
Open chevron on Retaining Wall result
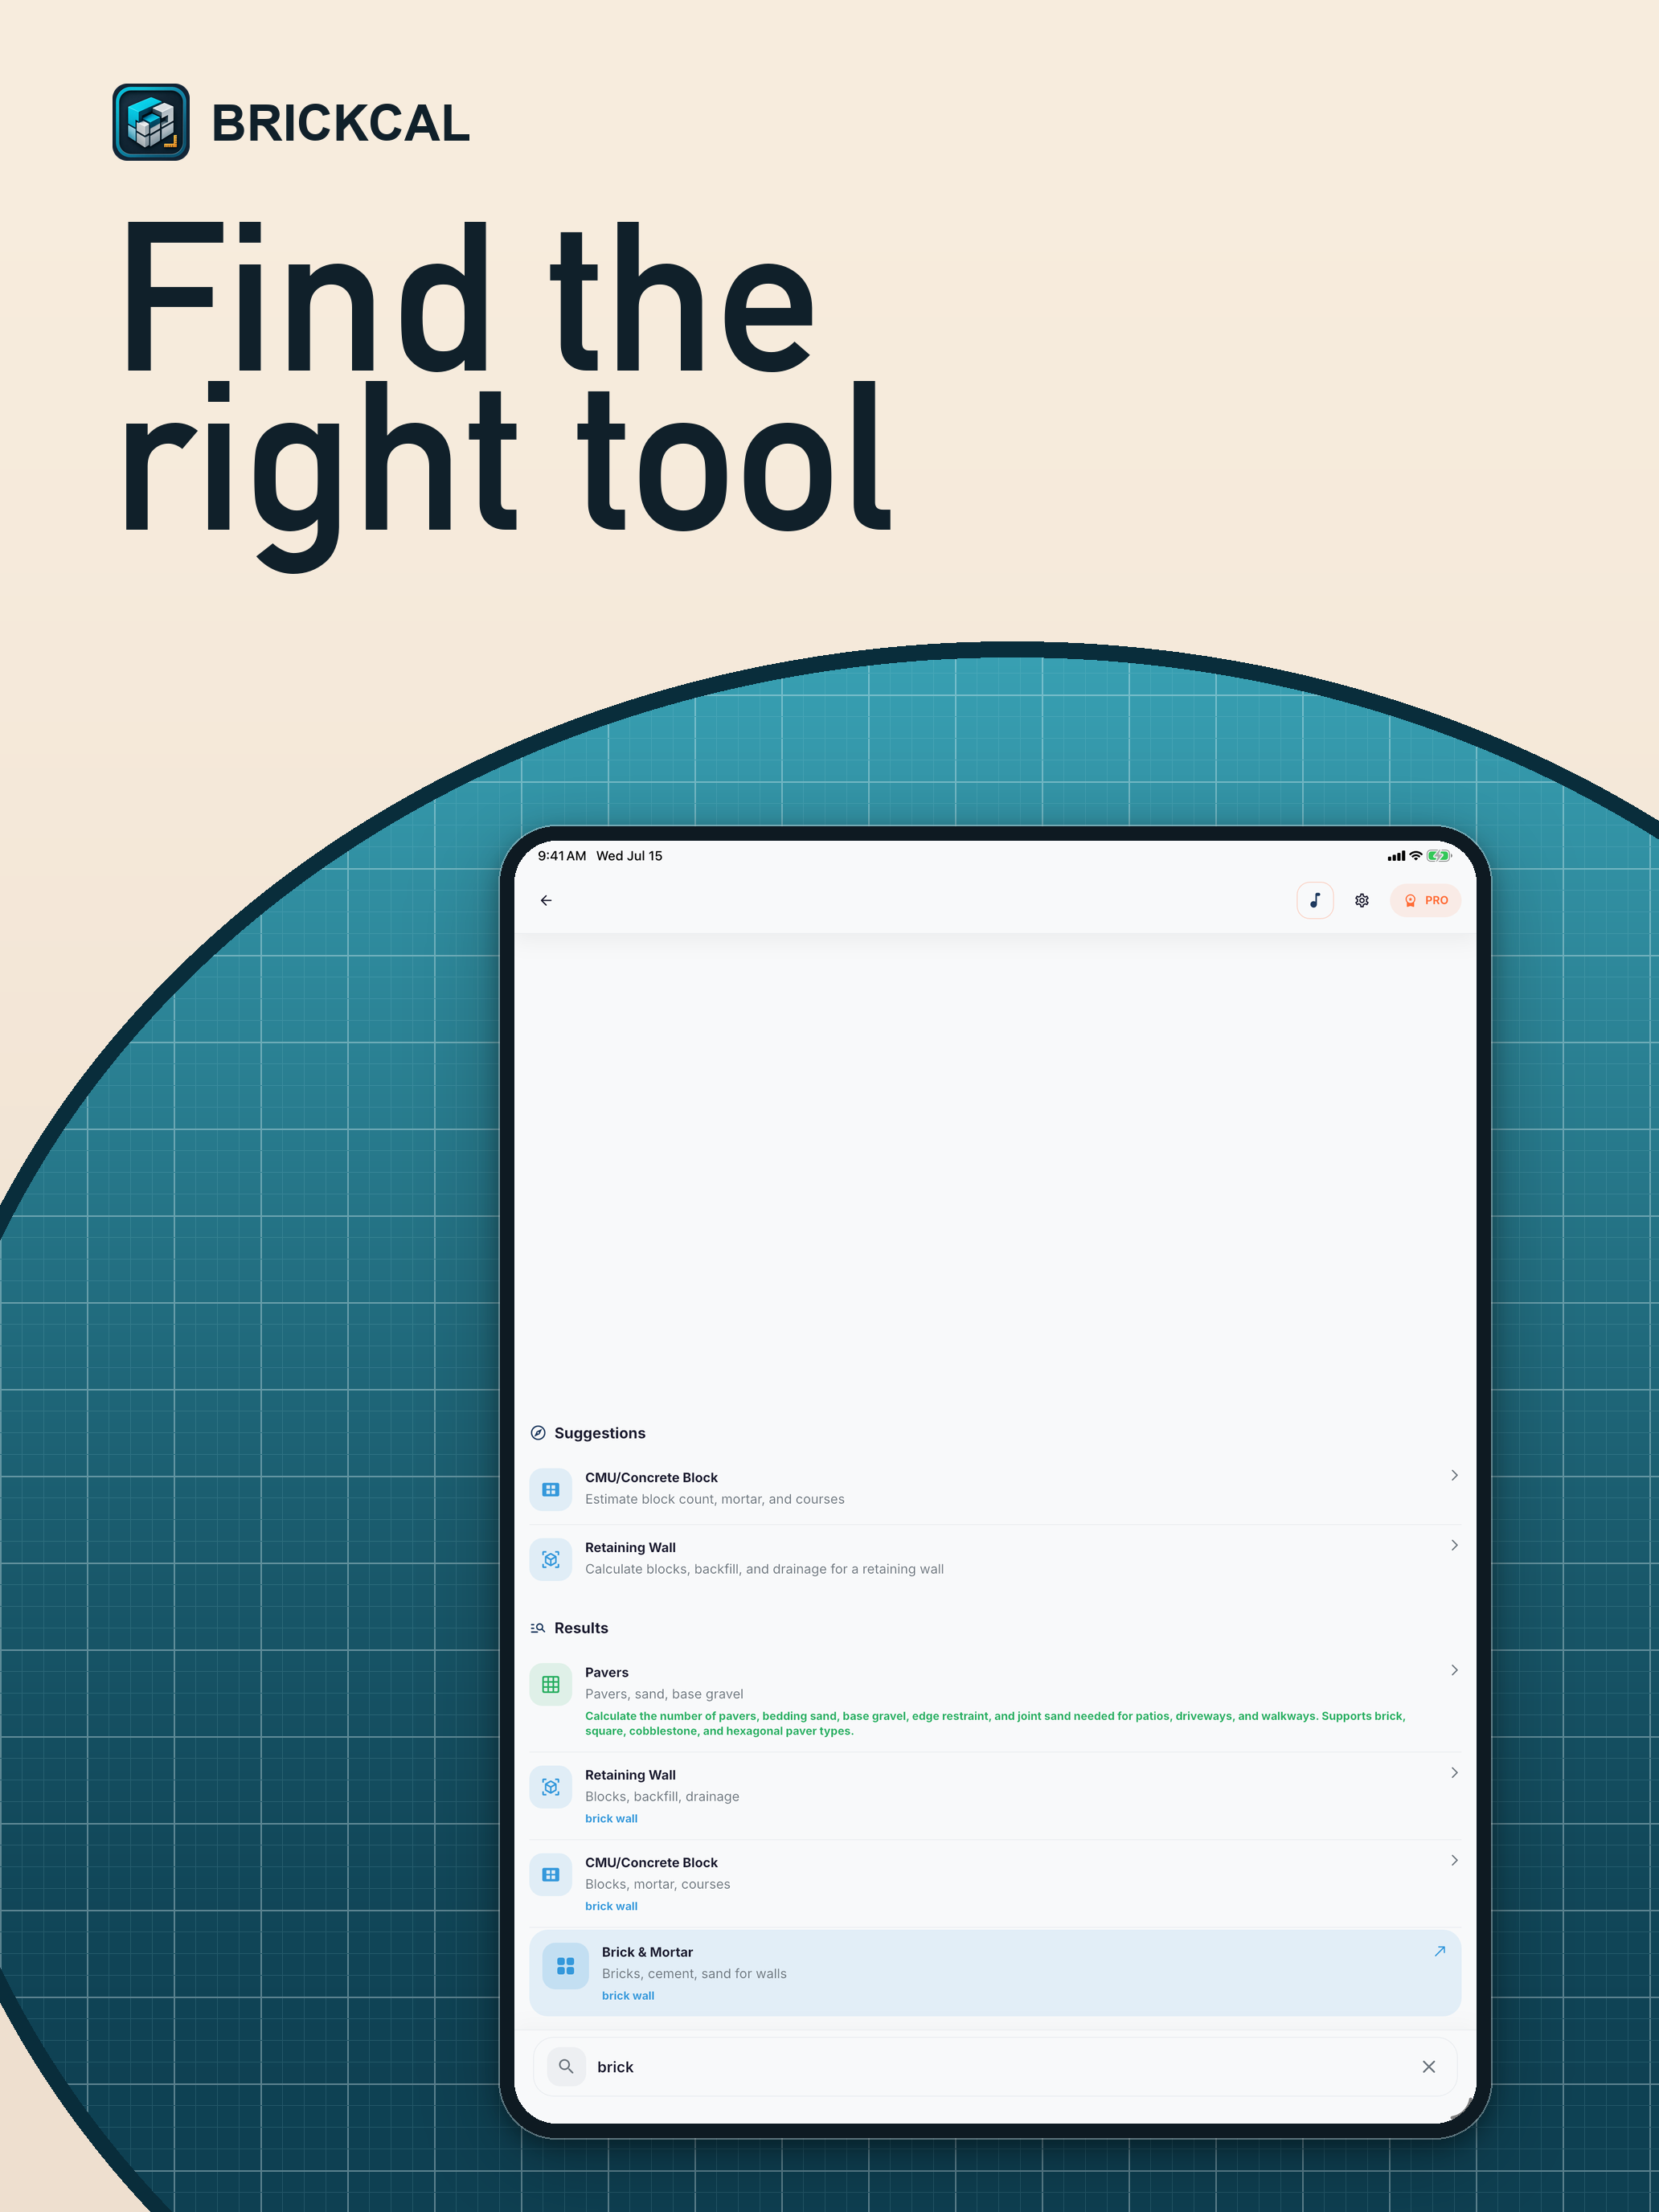pyautogui.click(x=1454, y=1772)
